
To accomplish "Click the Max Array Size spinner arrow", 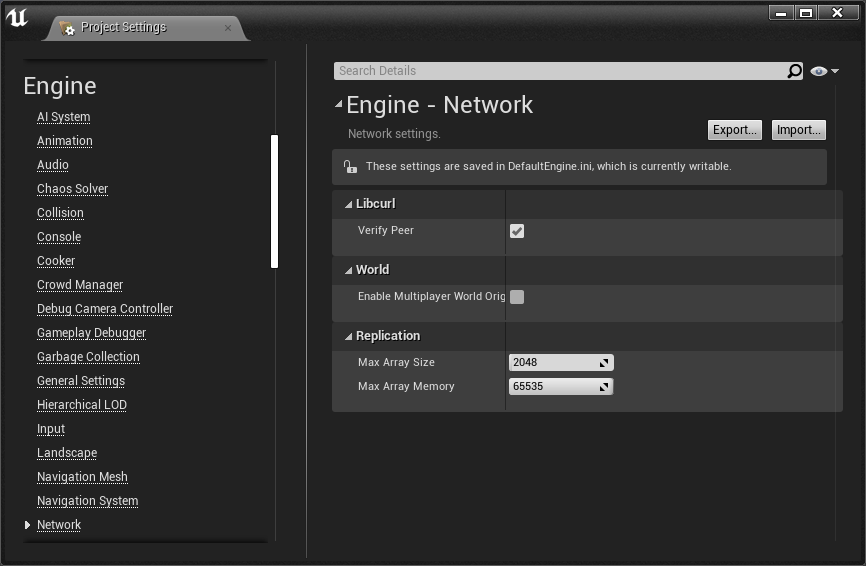I will point(604,363).
